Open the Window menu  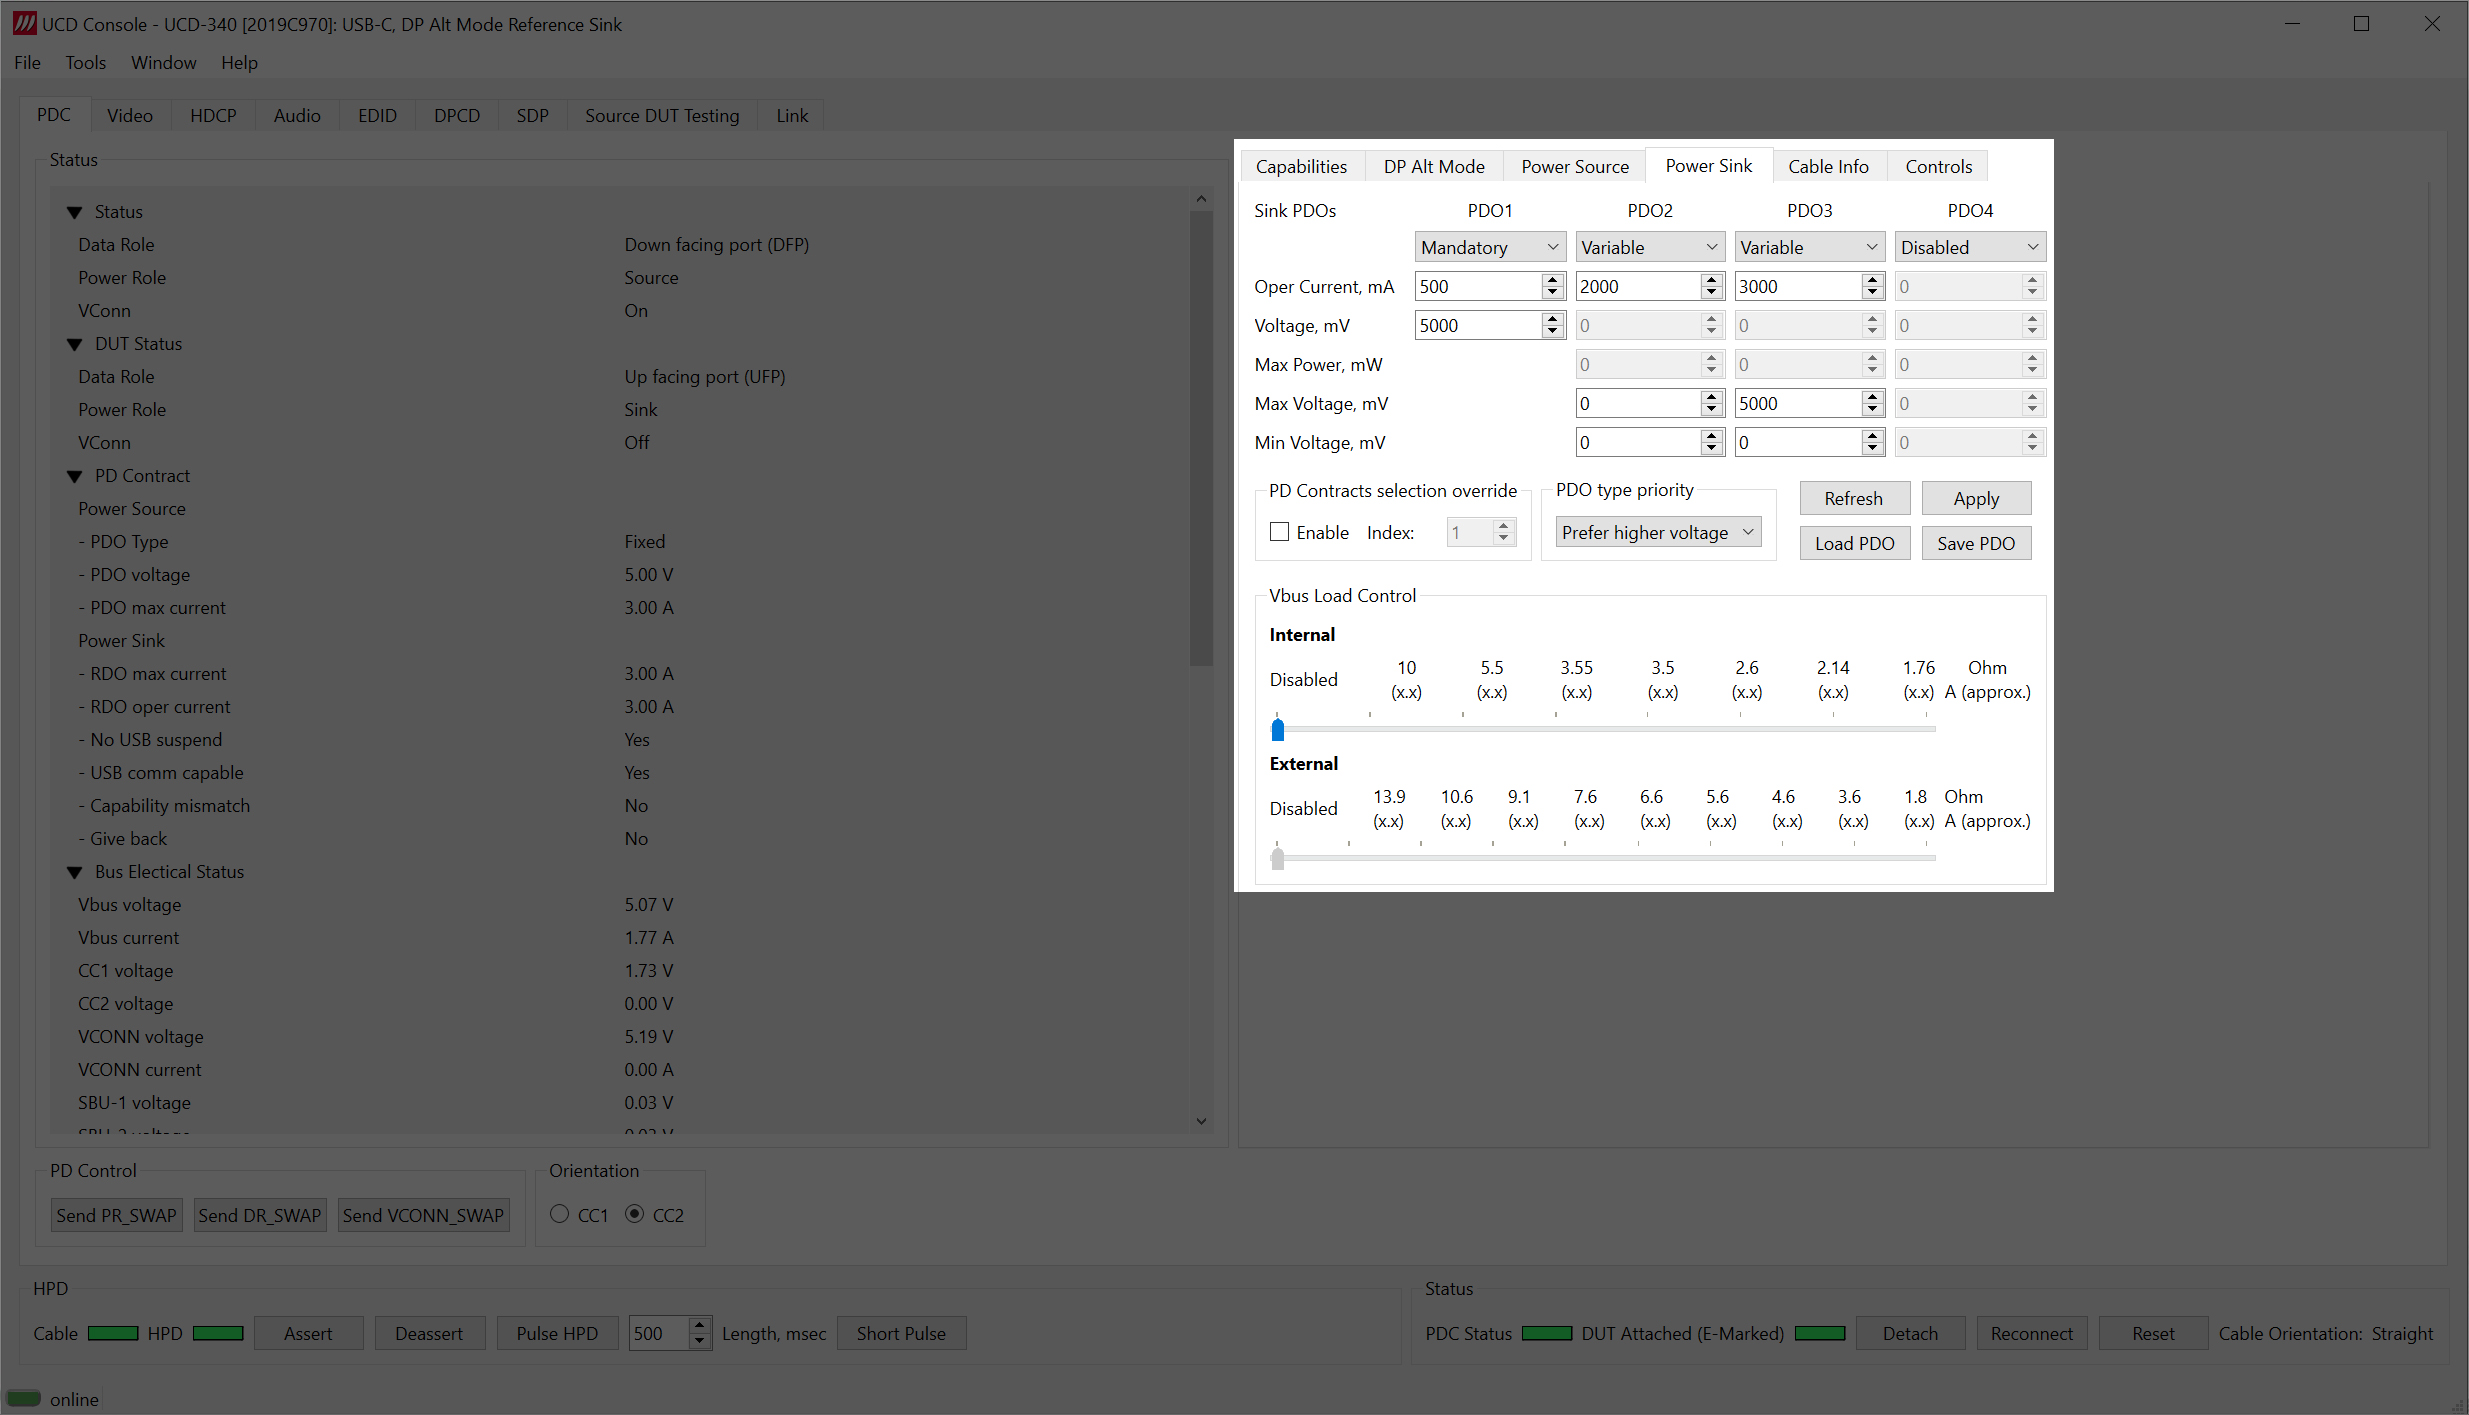coord(163,62)
